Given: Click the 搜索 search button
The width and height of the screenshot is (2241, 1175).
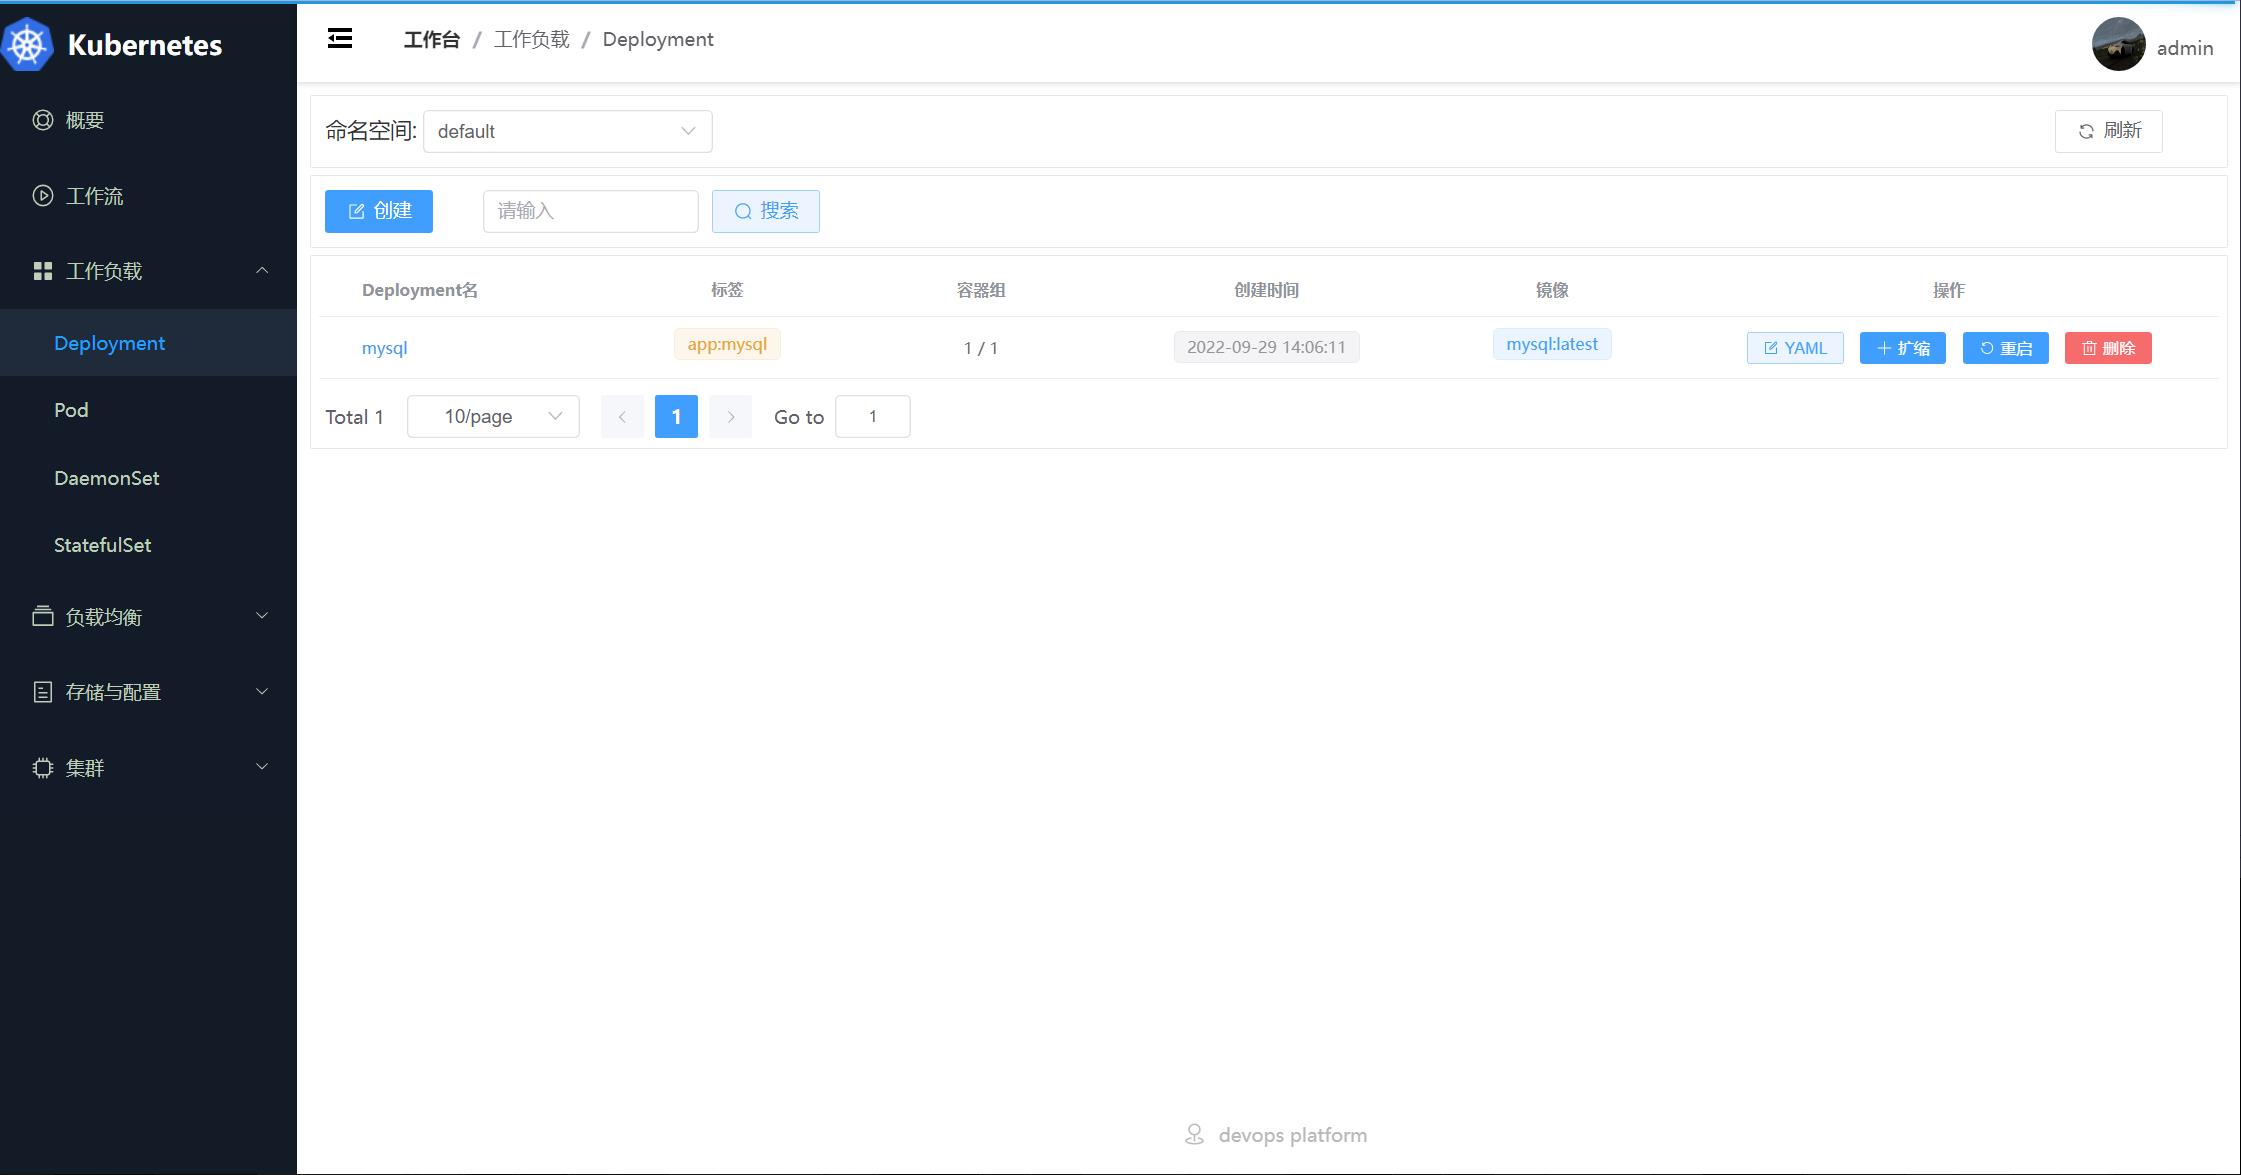Looking at the screenshot, I should pos(765,211).
